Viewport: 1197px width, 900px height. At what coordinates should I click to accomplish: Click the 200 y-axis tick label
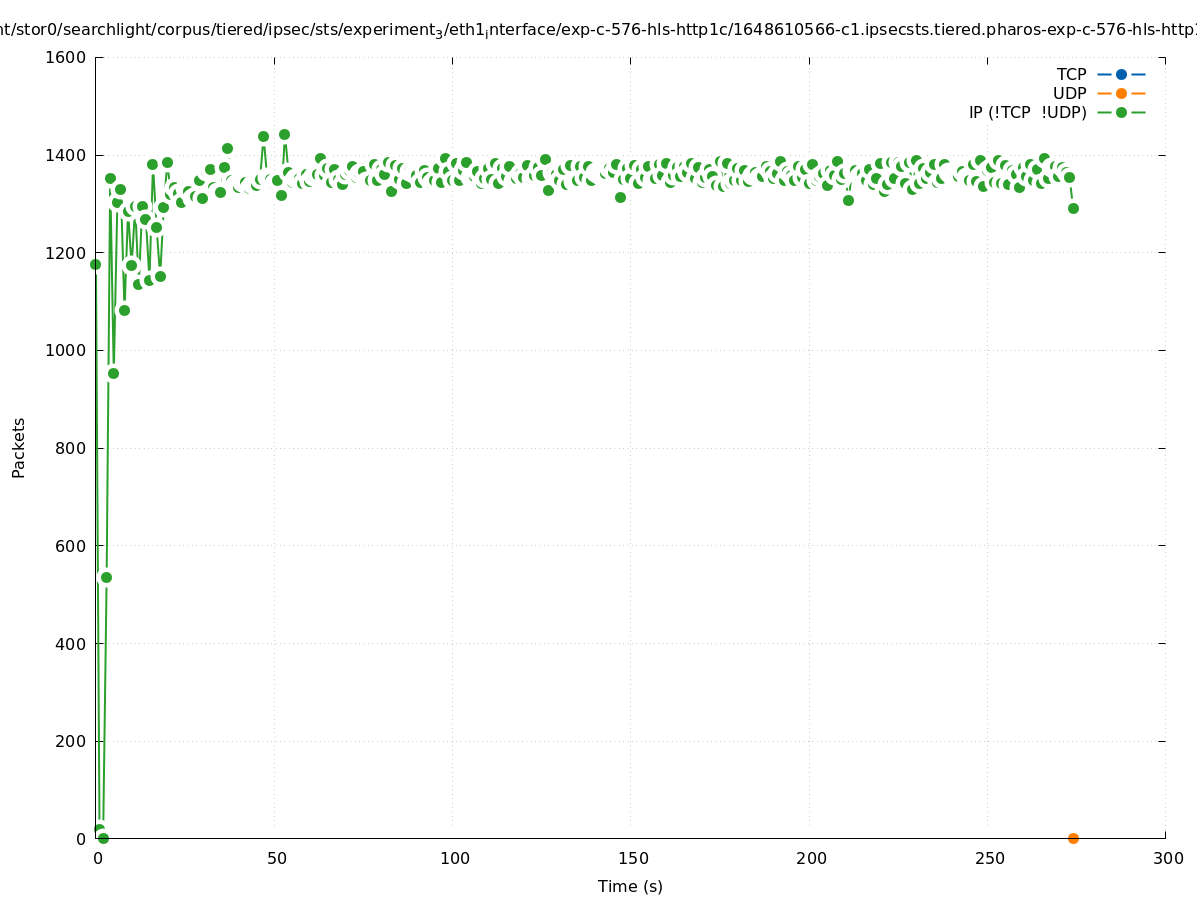(71, 741)
